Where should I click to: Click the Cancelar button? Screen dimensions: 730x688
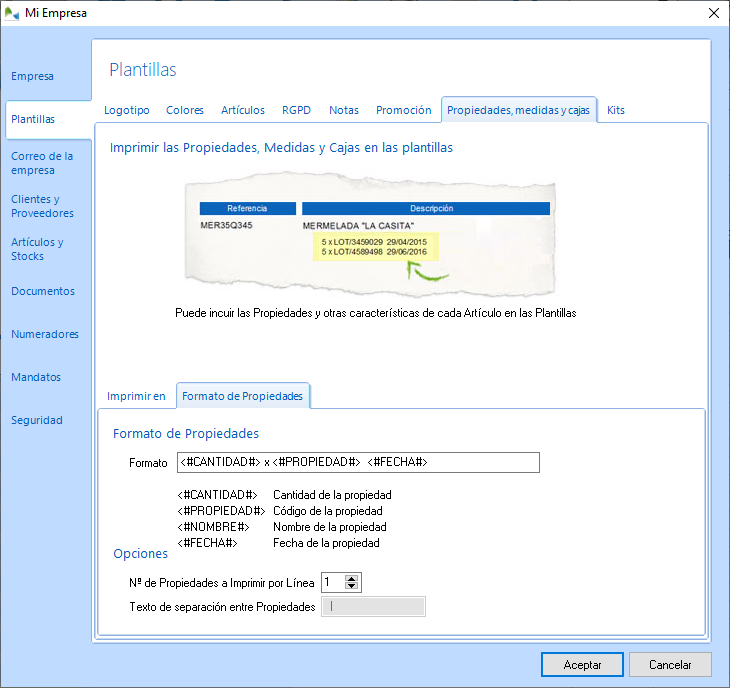[670, 664]
